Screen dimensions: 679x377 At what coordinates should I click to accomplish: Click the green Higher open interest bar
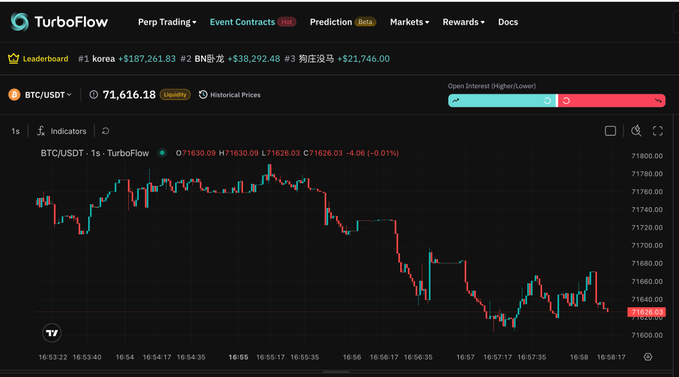pyautogui.click(x=501, y=101)
